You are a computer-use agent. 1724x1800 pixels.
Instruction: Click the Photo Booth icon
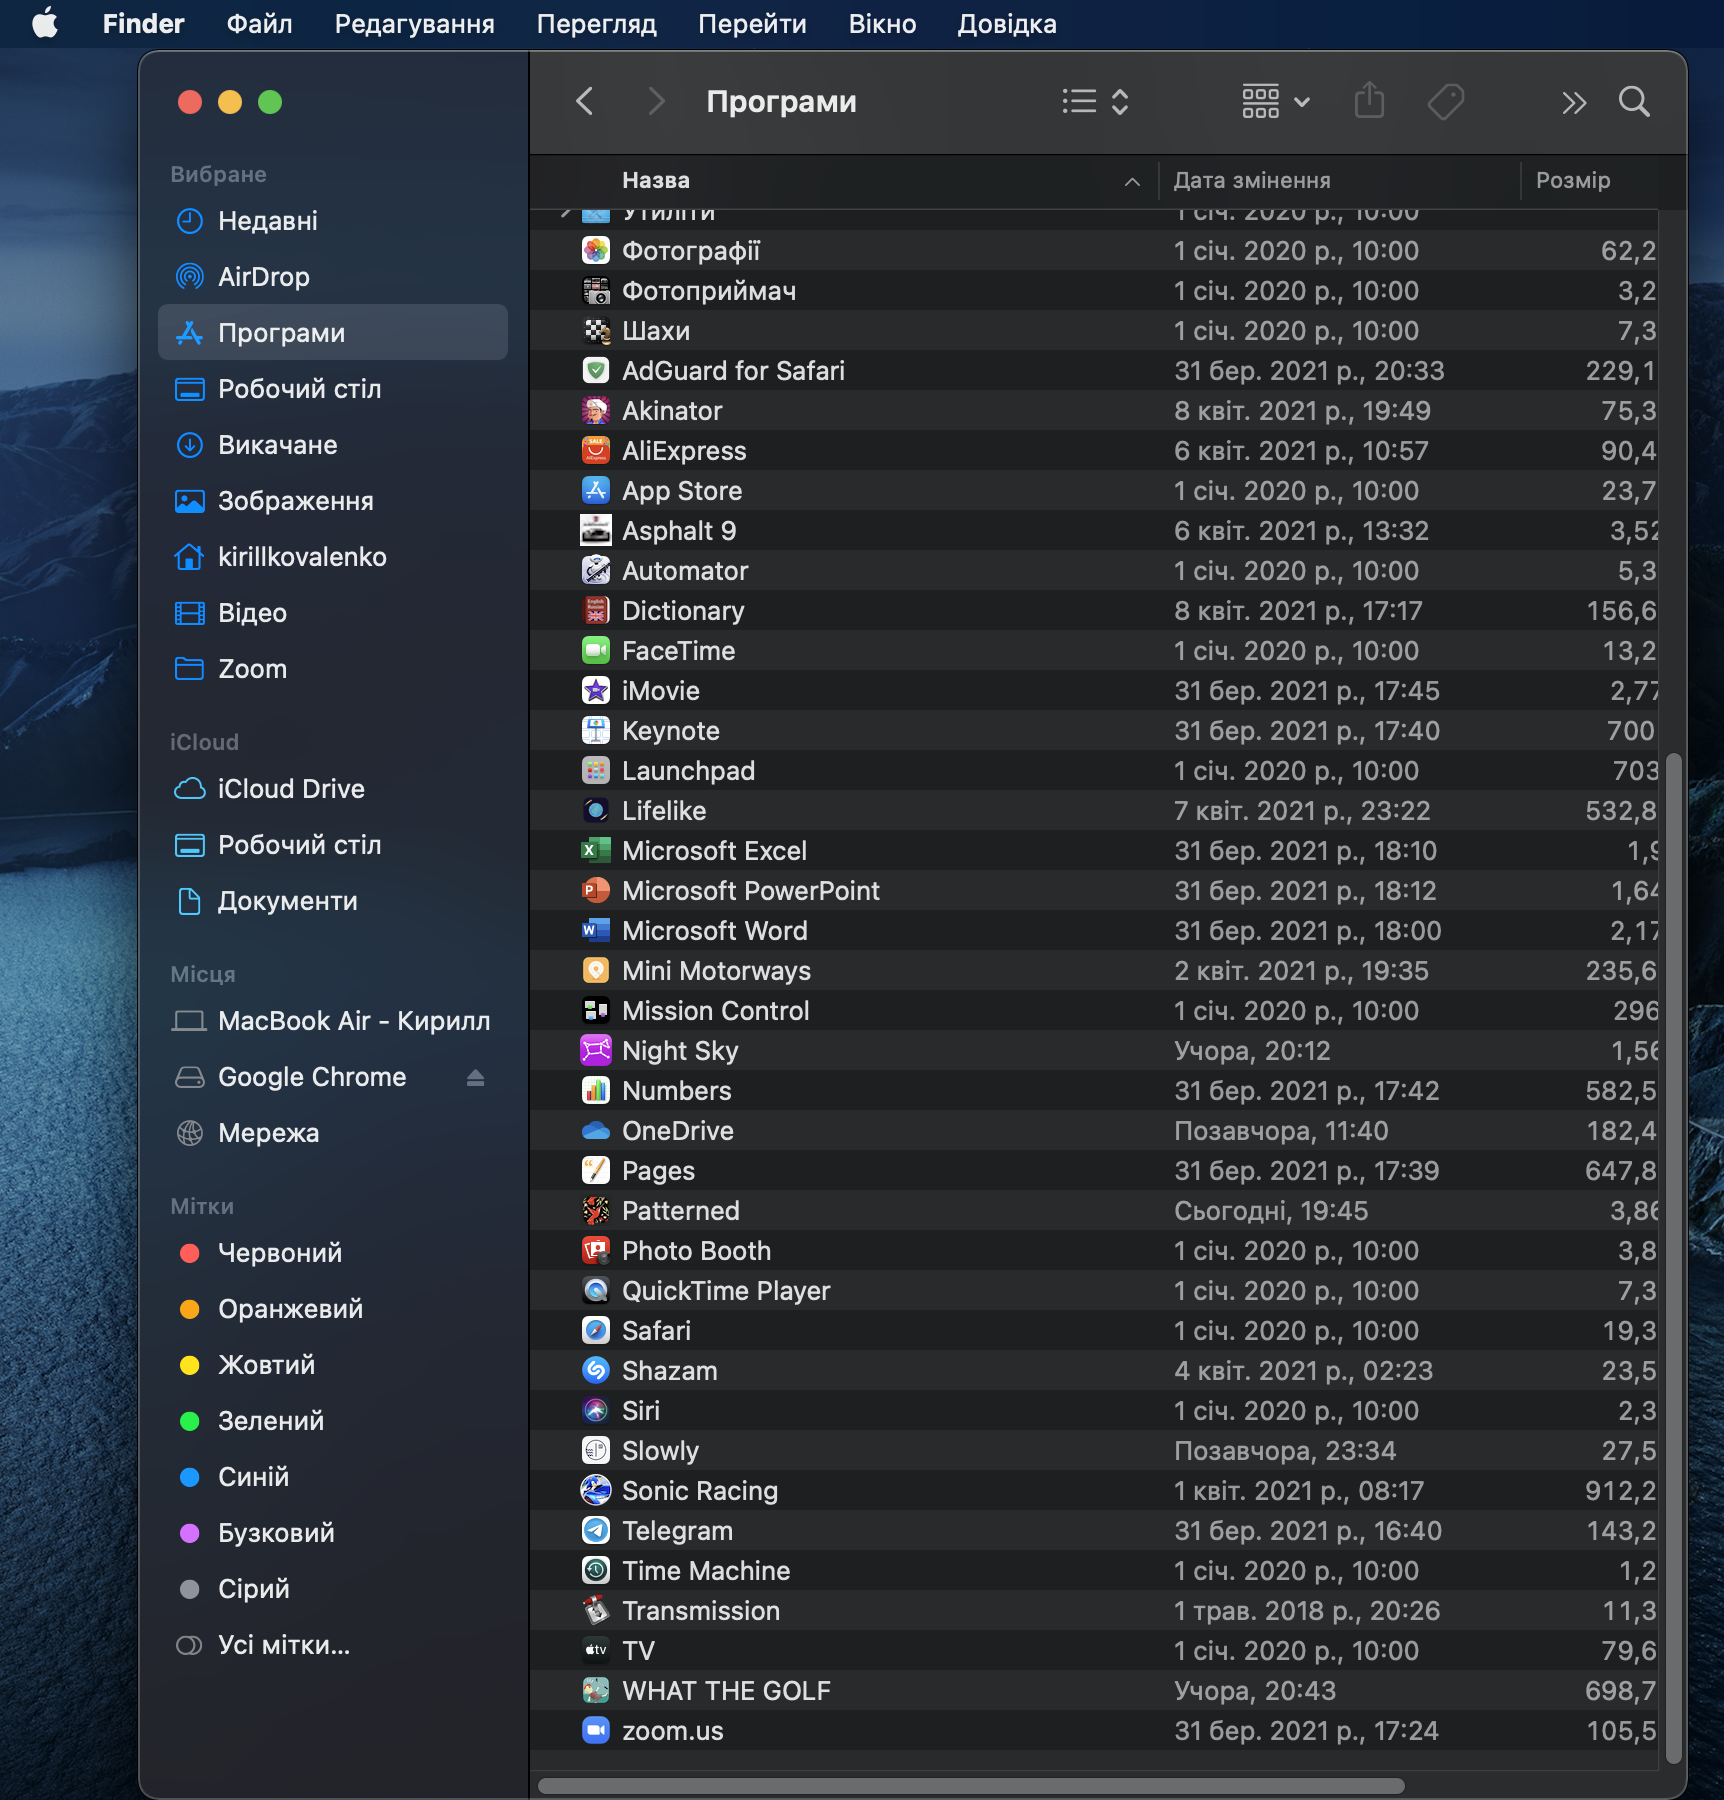point(596,1251)
